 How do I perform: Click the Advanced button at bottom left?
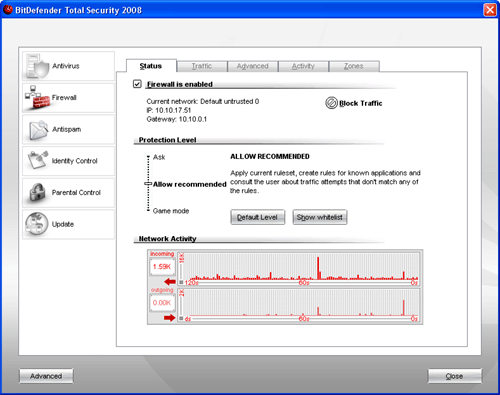(x=46, y=376)
